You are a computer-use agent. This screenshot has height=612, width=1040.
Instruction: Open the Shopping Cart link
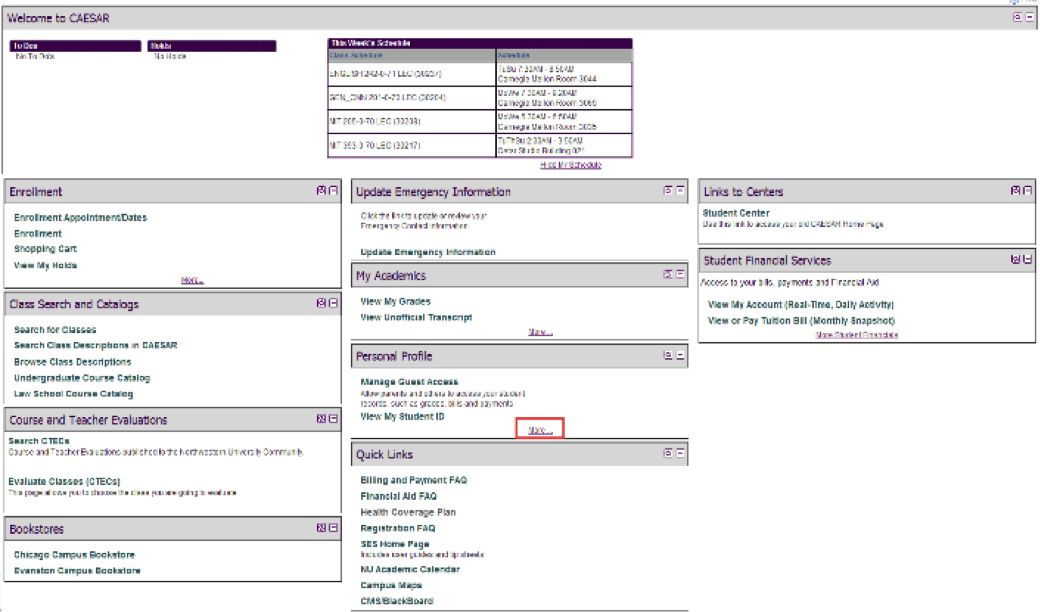pos(45,249)
